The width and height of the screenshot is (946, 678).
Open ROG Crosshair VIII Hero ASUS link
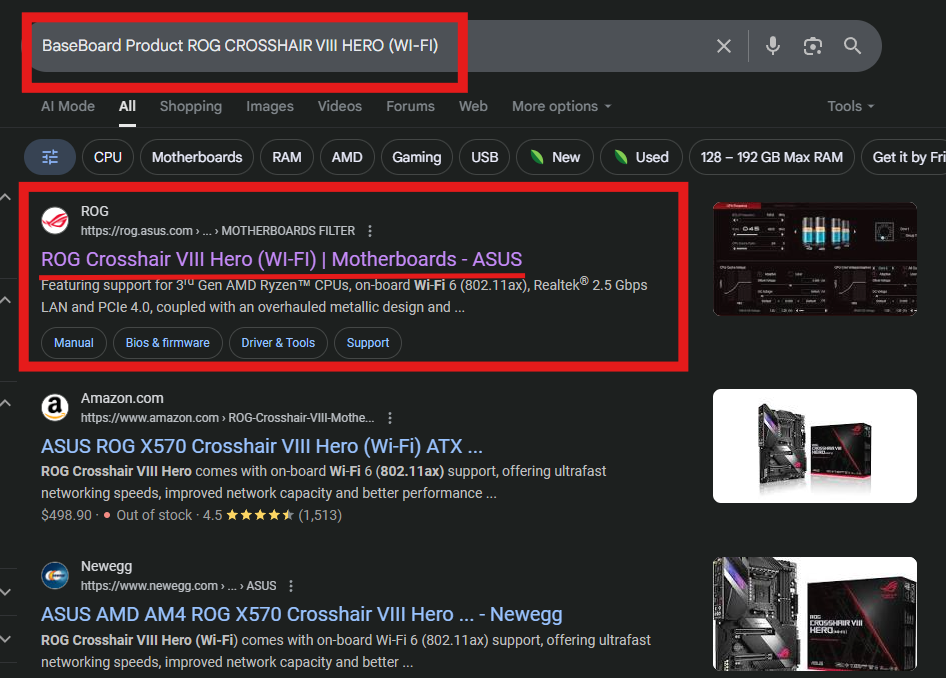(281, 259)
